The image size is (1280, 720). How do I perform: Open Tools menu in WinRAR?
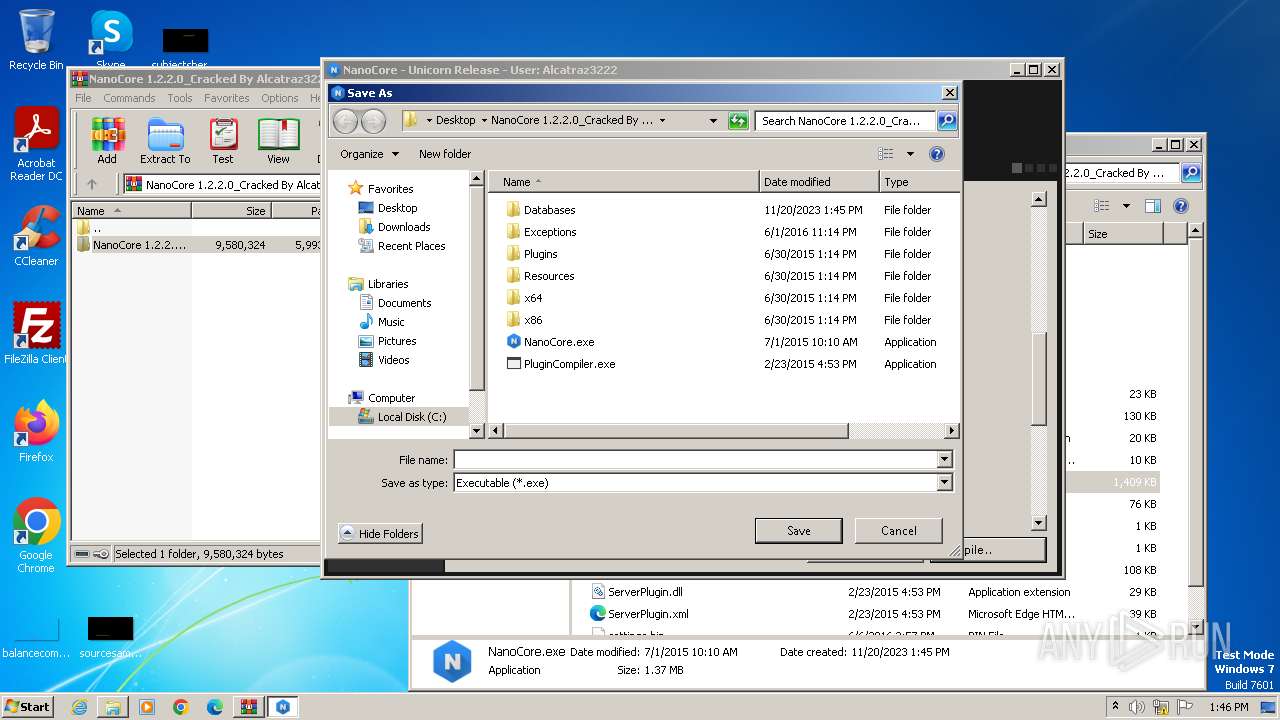pyautogui.click(x=180, y=98)
